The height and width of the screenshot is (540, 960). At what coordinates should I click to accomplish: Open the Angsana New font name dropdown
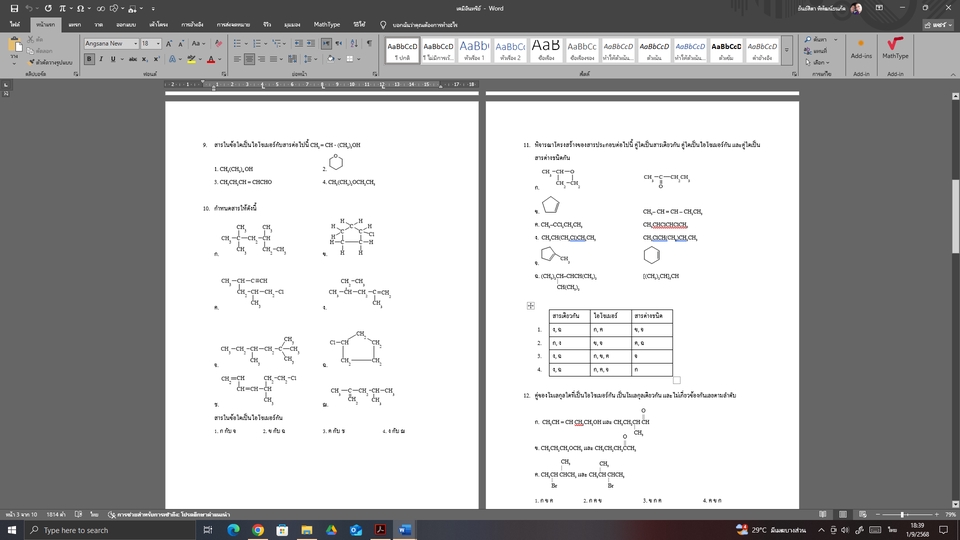point(133,44)
